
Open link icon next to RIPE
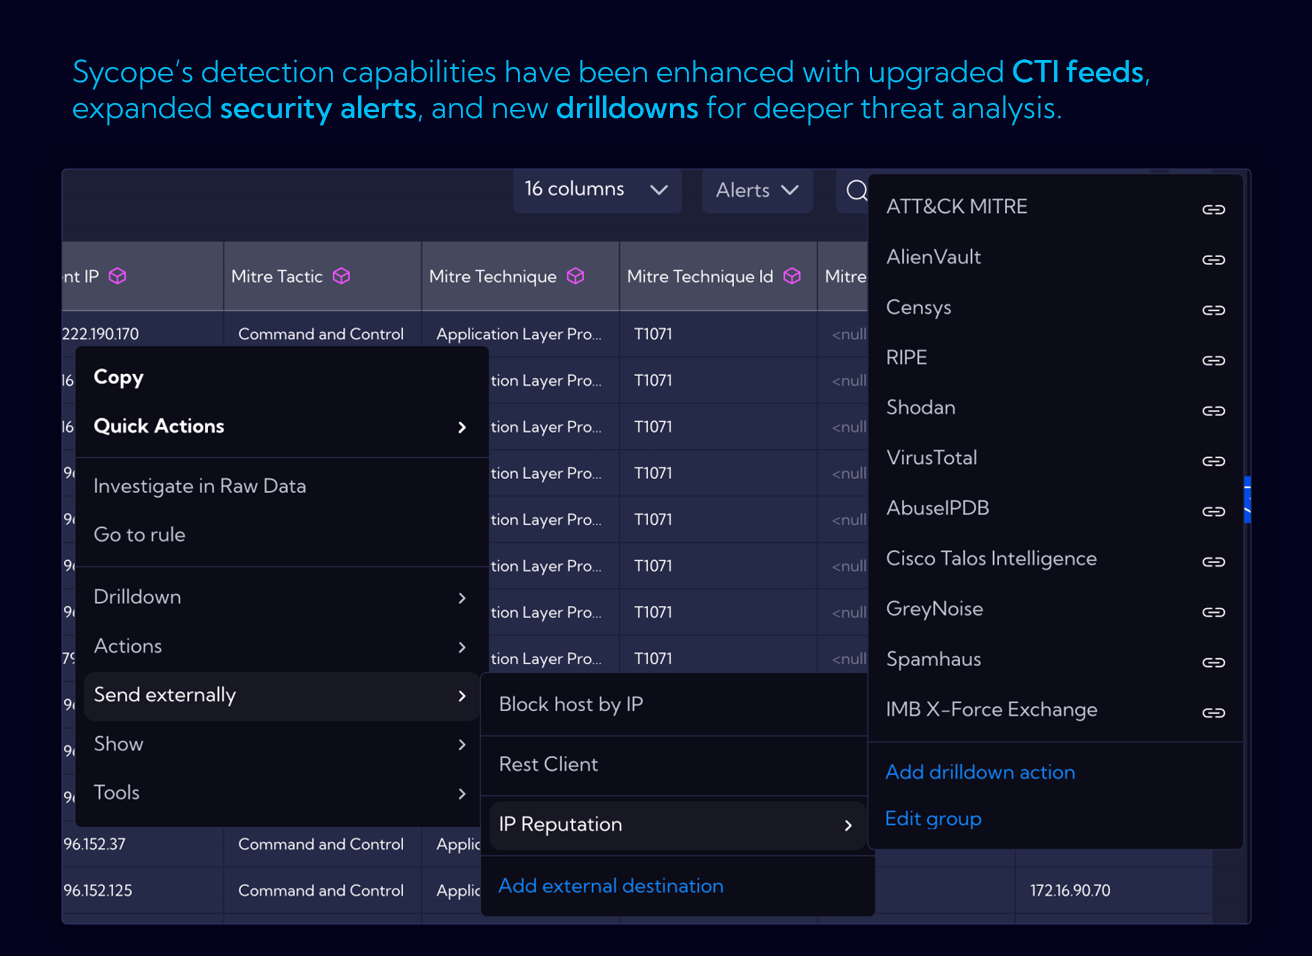click(1213, 360)
